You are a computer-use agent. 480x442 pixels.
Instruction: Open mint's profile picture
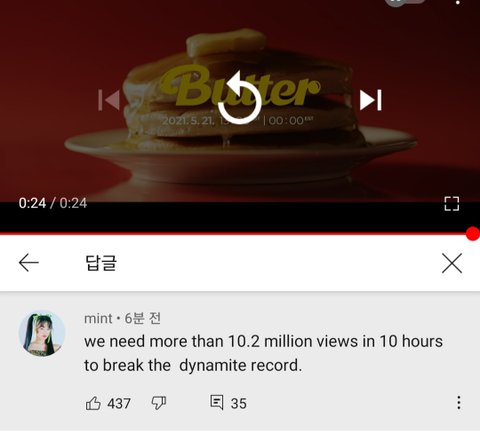42,334
